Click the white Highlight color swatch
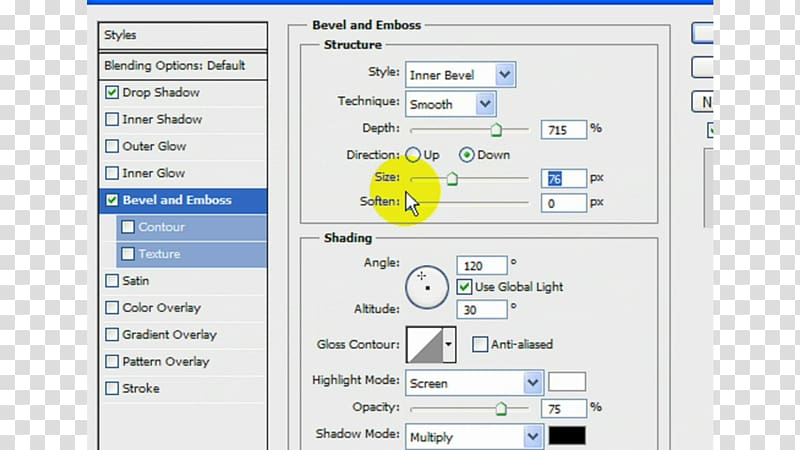The image size is (800, 450). click(x=567, y=382)
